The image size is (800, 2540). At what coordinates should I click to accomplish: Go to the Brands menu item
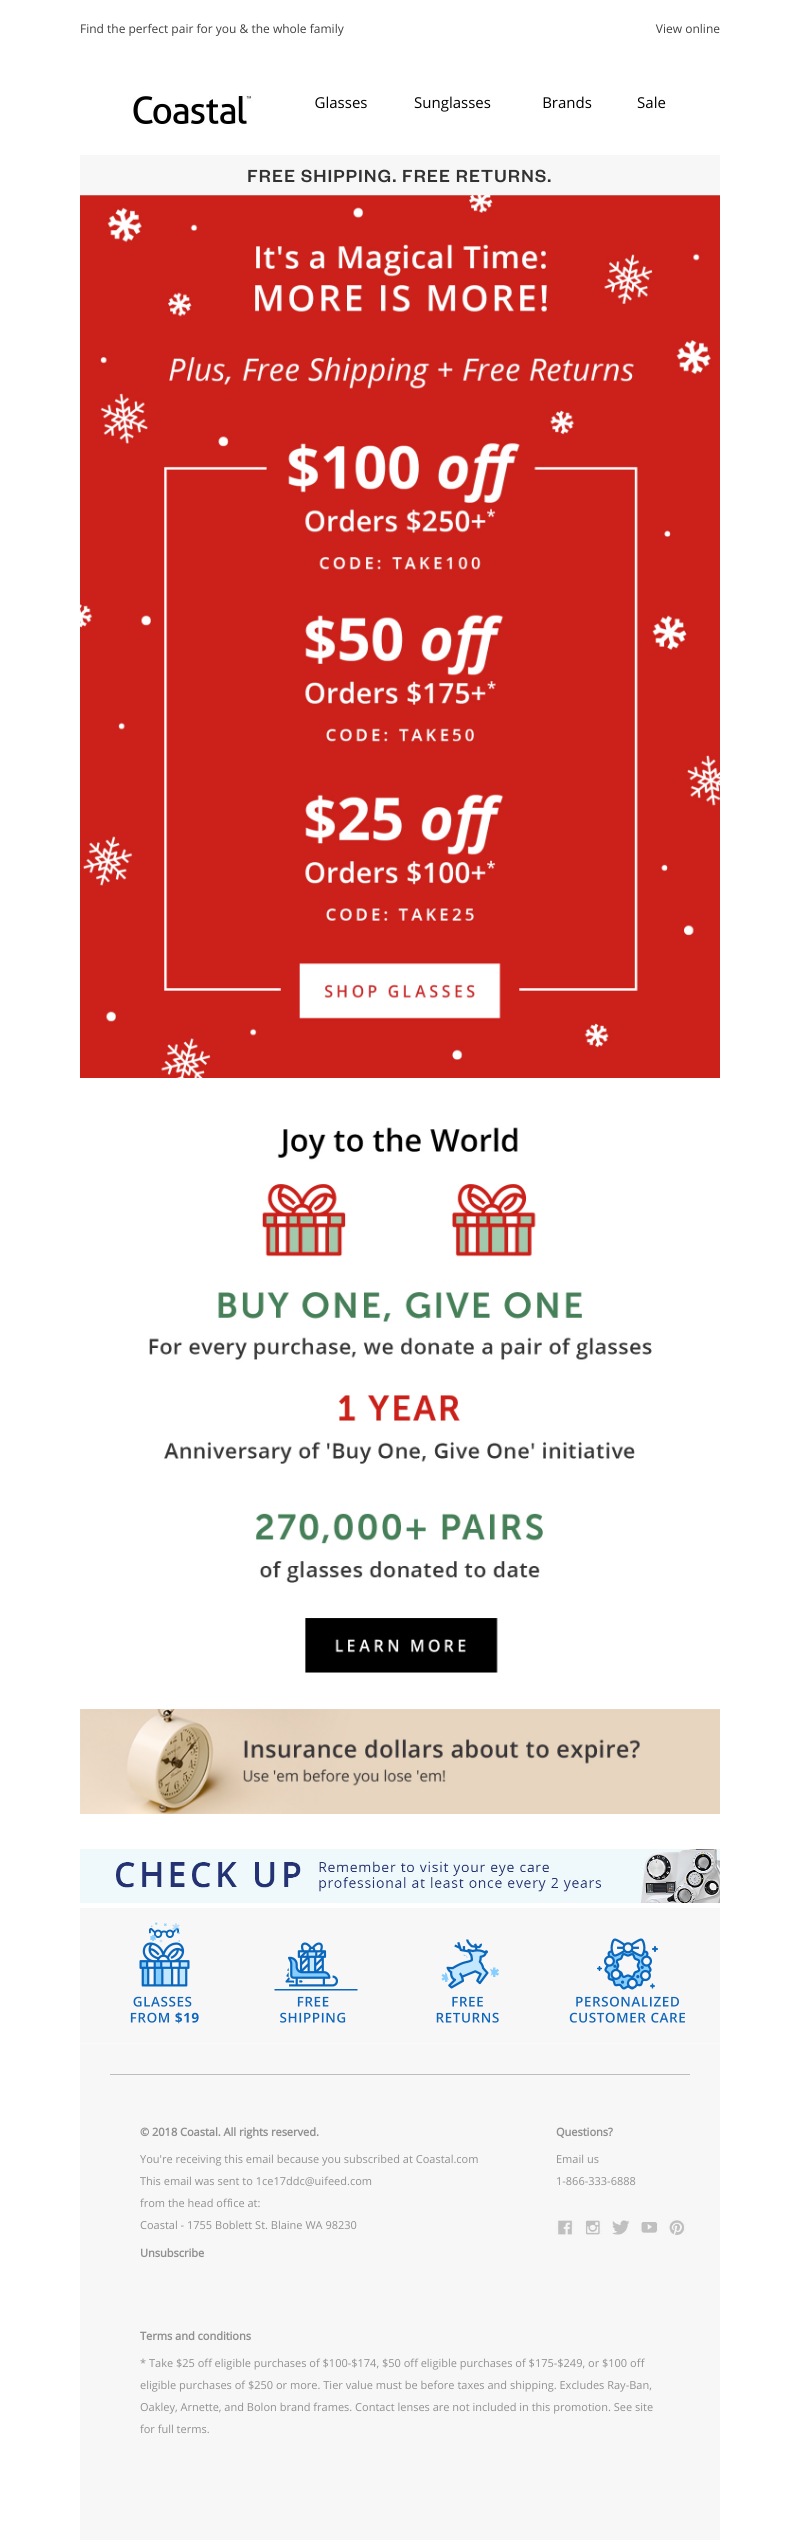567,103
